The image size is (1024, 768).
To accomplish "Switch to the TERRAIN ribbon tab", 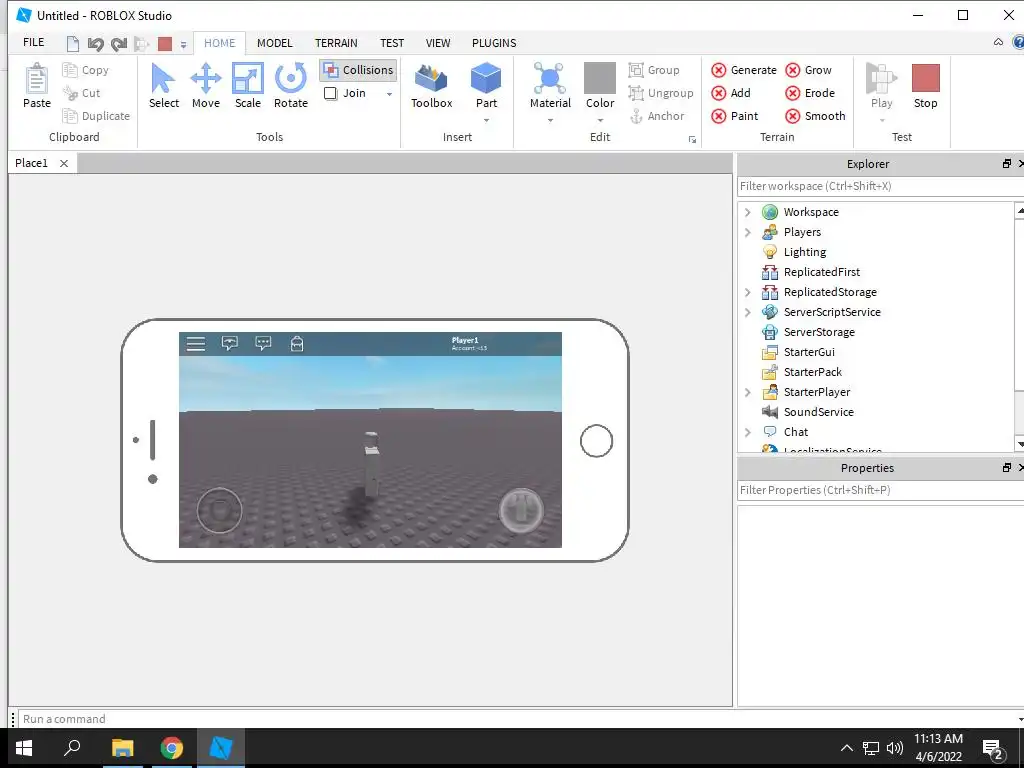I will pos(336,42).
